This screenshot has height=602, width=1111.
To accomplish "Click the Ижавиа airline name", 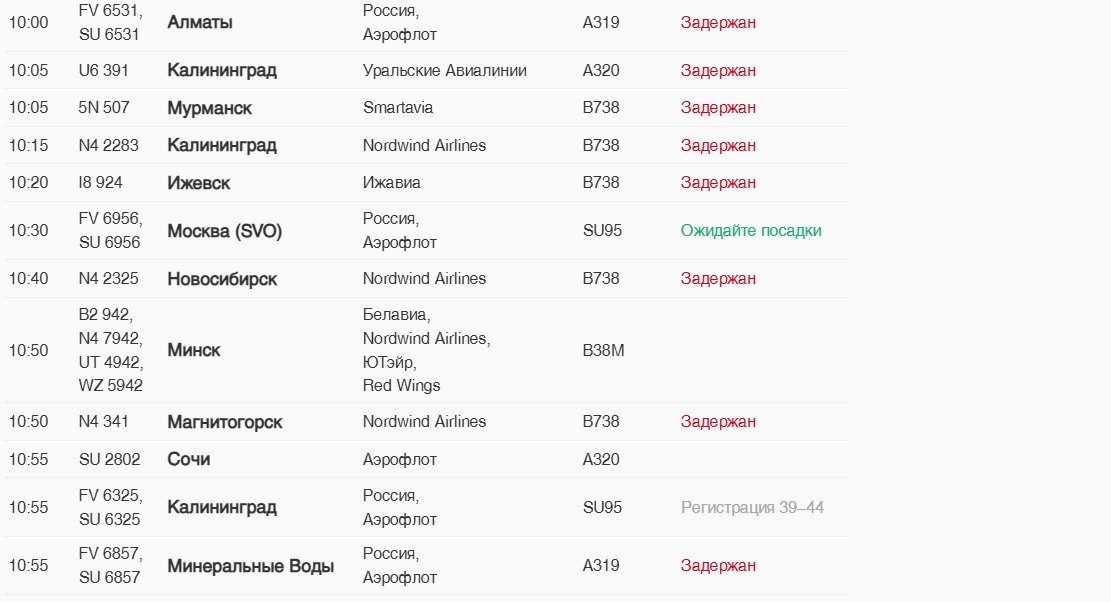I will 392,183.
